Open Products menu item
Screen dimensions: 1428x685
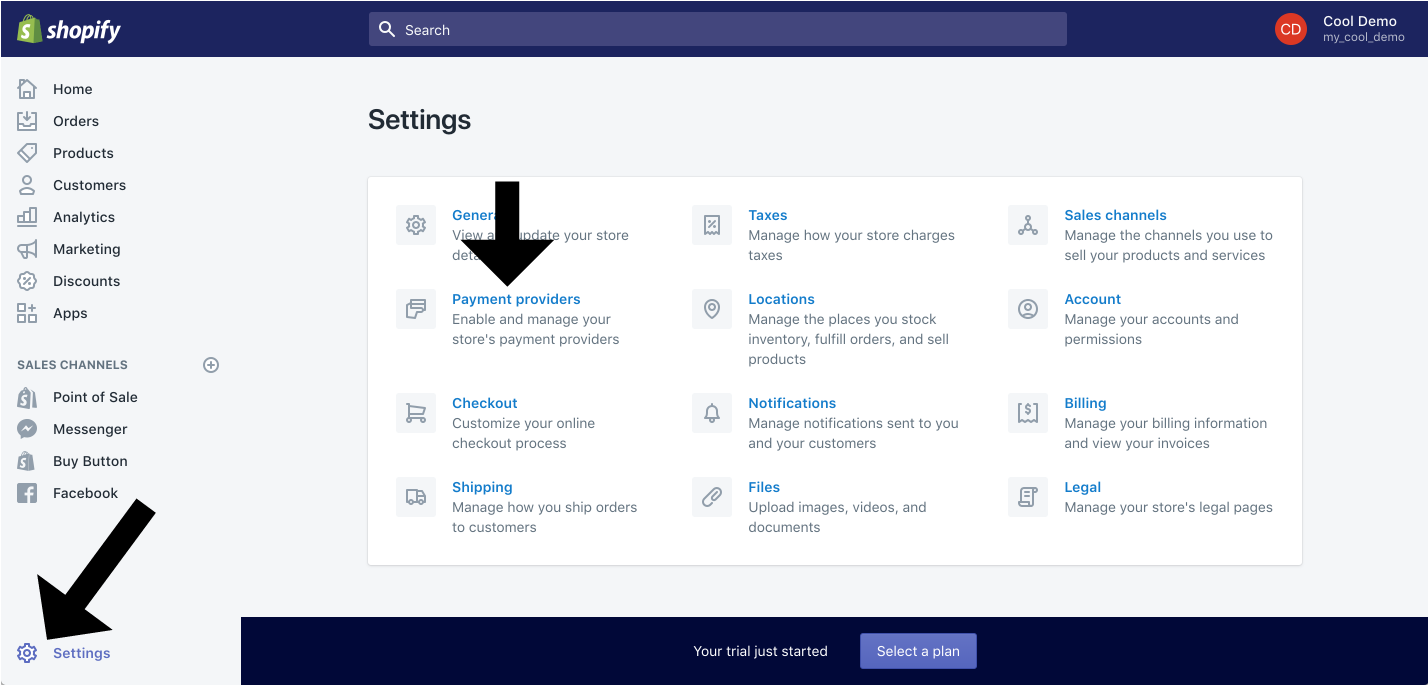coord(83,153)
